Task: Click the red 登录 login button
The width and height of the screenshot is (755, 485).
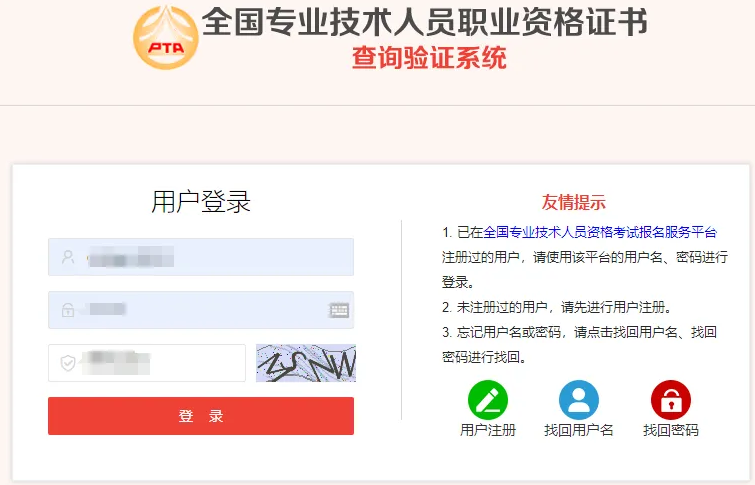Action: [x=201, y=416]
